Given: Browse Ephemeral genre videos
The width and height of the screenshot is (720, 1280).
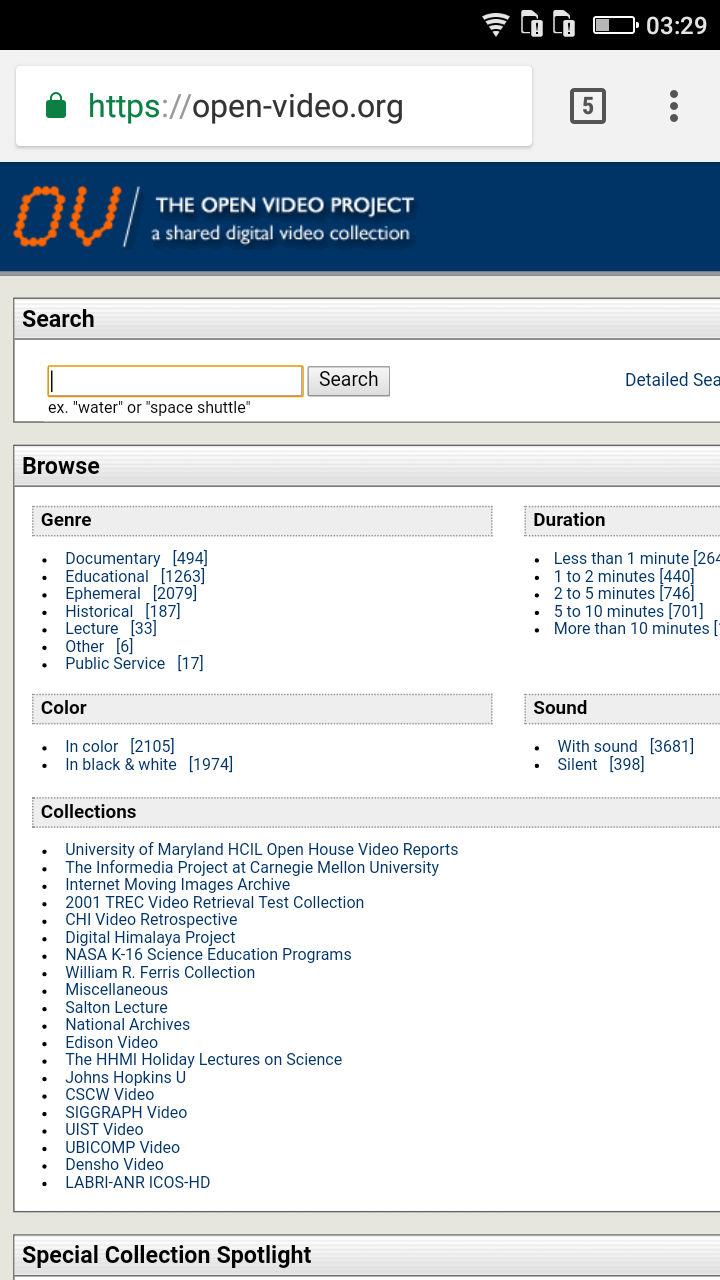Looking at the screenshot, I should [x=103, y=593].
